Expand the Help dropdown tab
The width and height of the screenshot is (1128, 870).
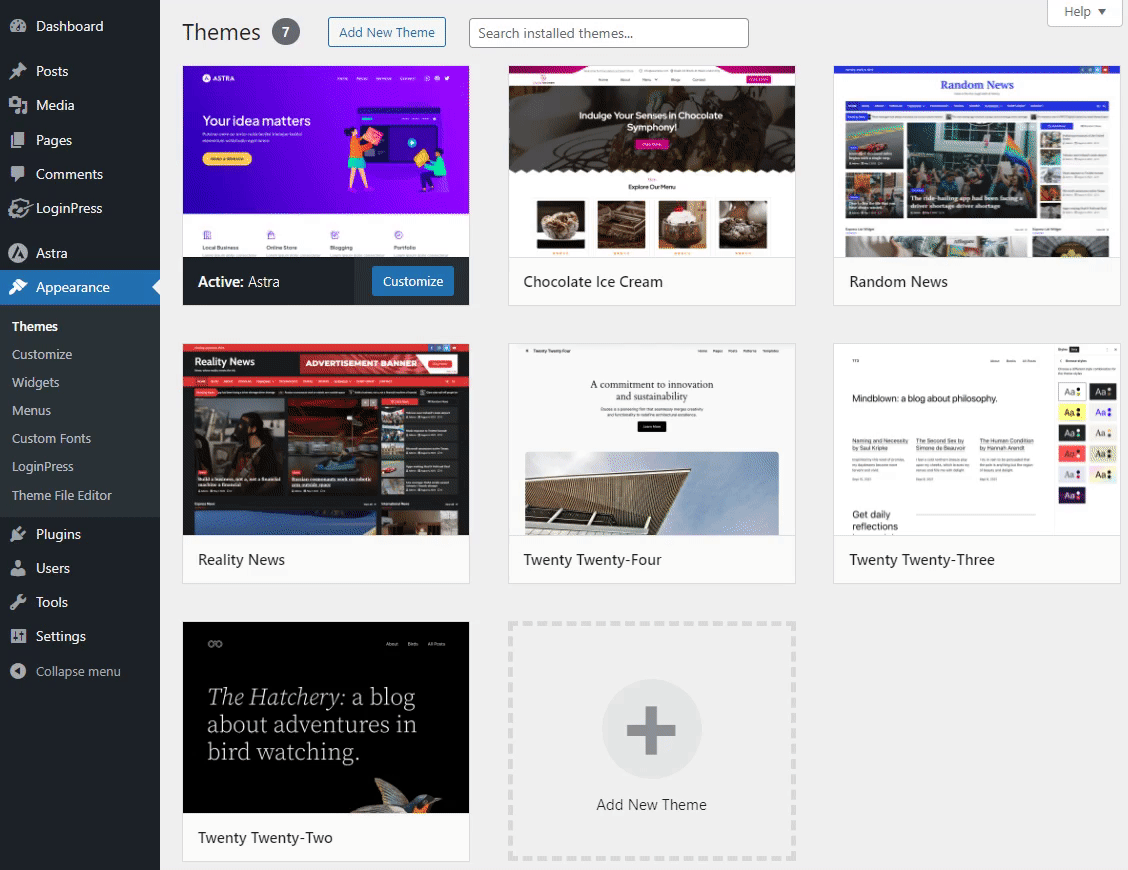(1085, 12)
